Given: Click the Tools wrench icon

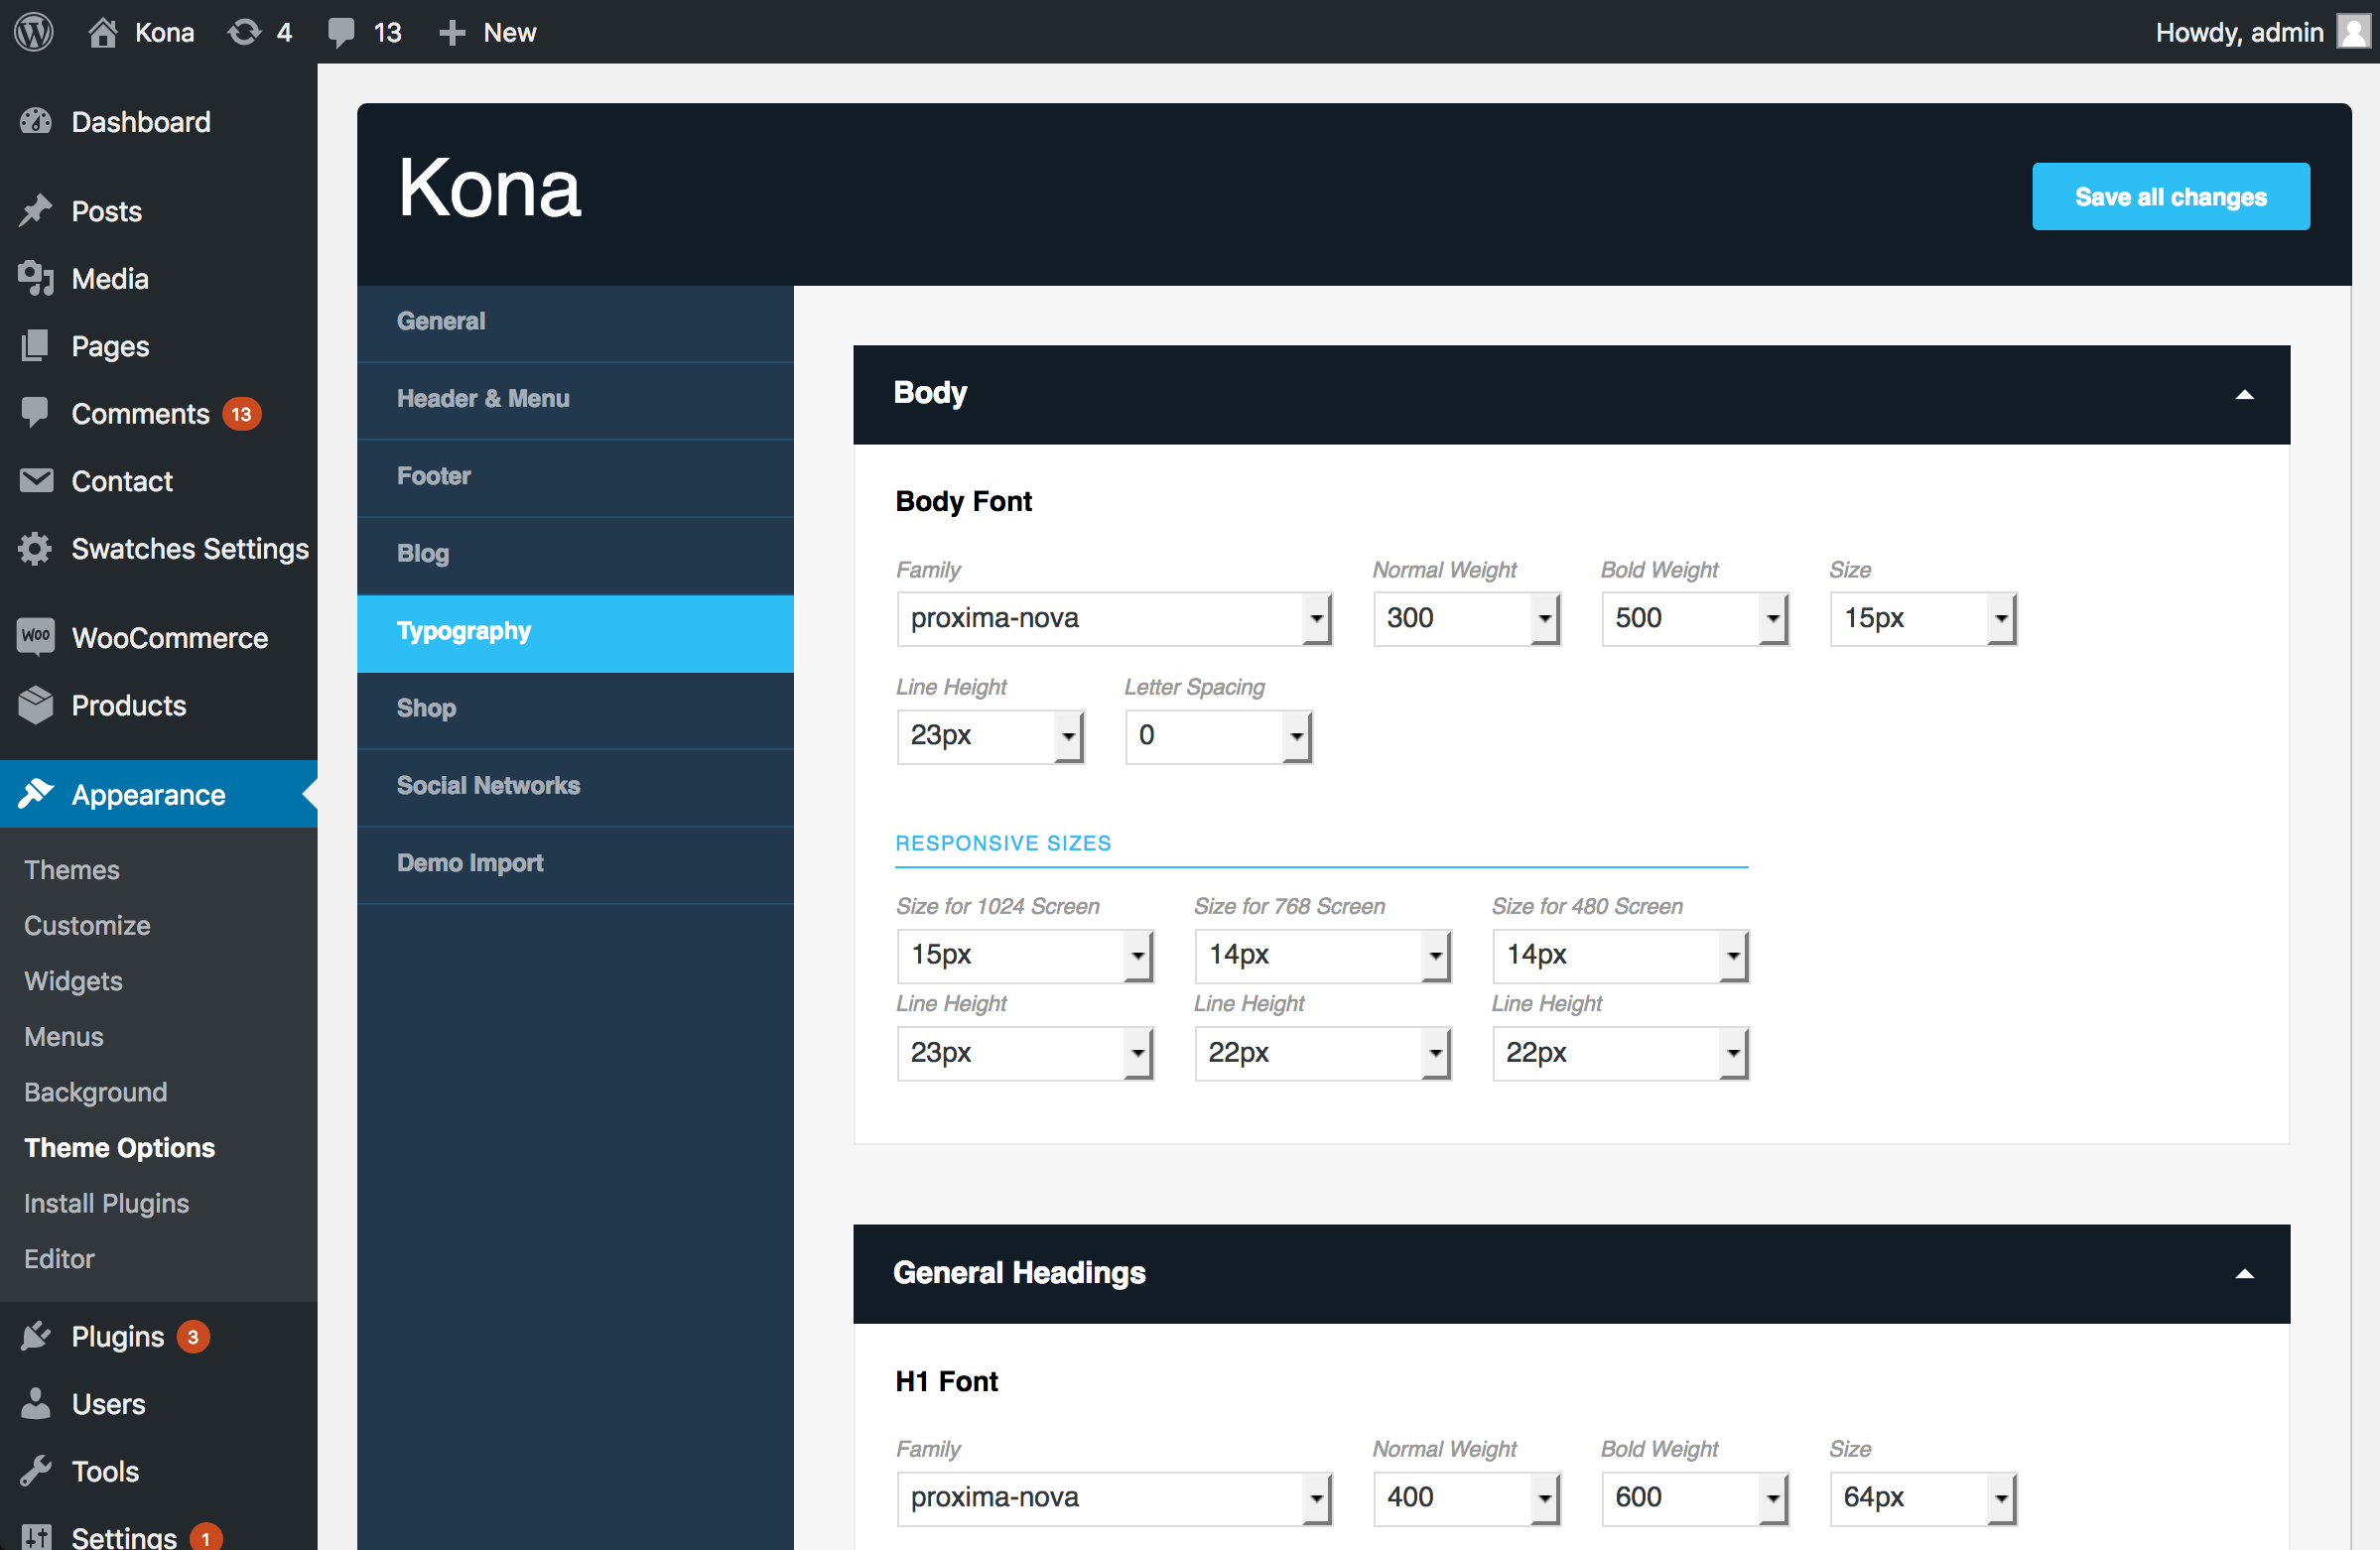Looking at the screenshot, I should [x=36, y=1471].
